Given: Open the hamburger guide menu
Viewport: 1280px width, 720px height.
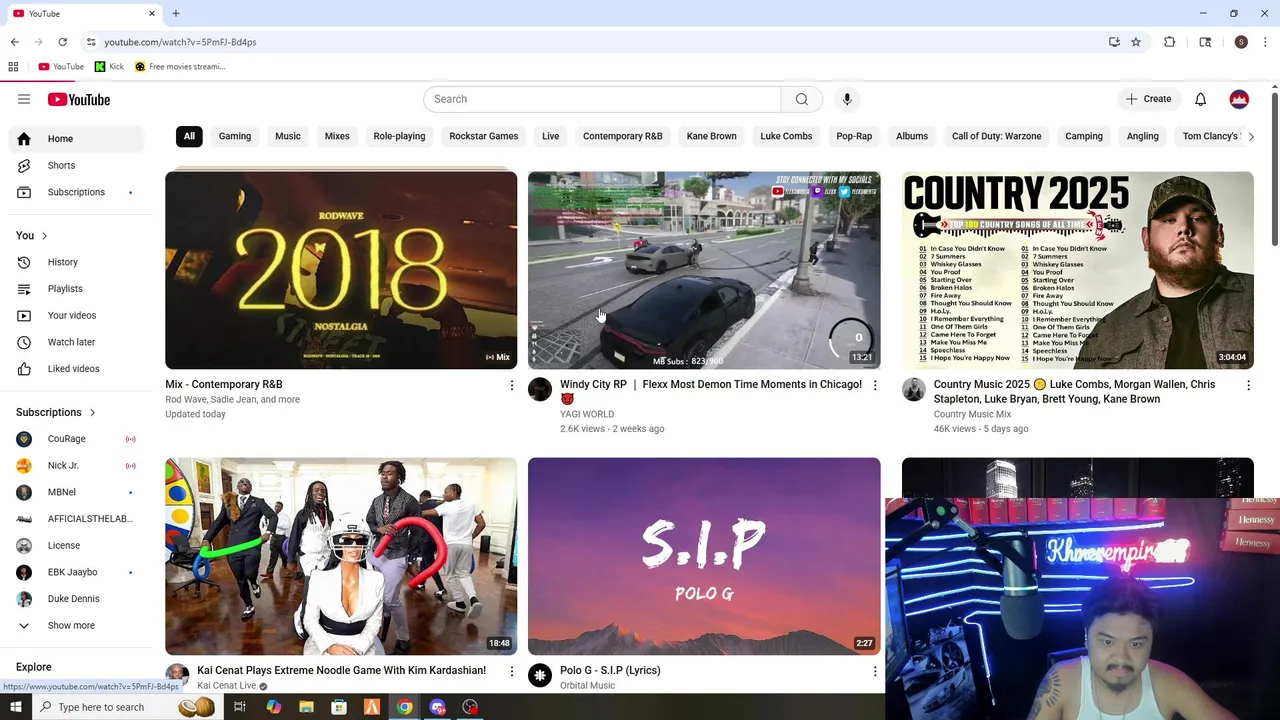Looking at the screenshot, I should 24,99.
